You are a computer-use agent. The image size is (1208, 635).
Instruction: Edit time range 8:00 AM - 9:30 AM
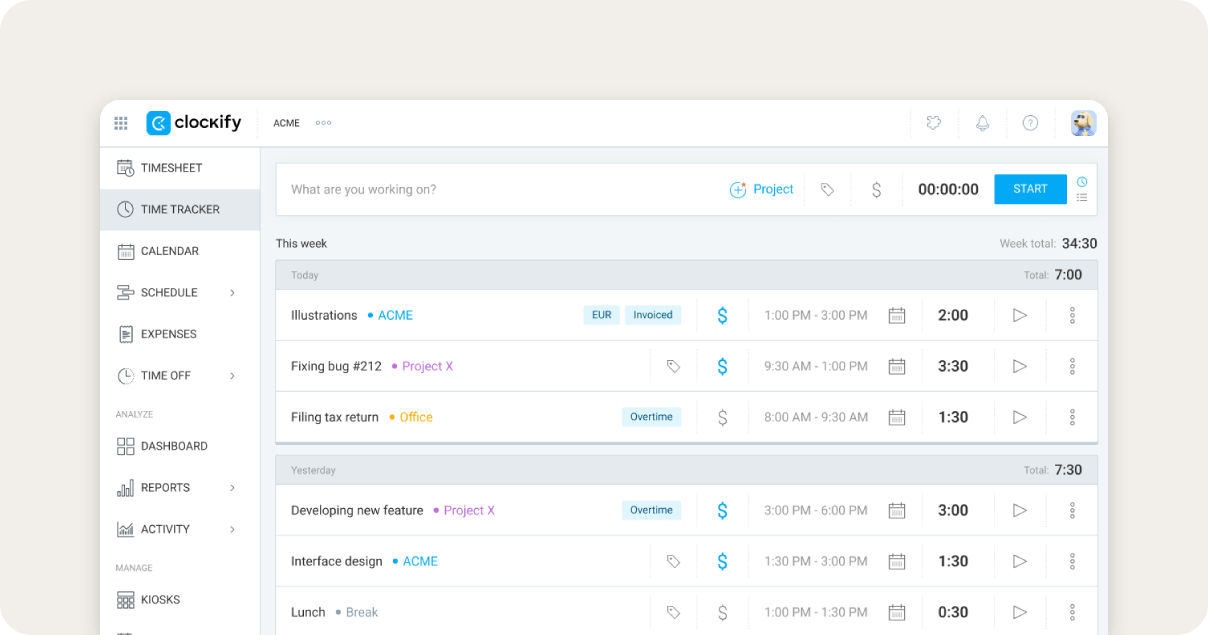pos(816,417)
